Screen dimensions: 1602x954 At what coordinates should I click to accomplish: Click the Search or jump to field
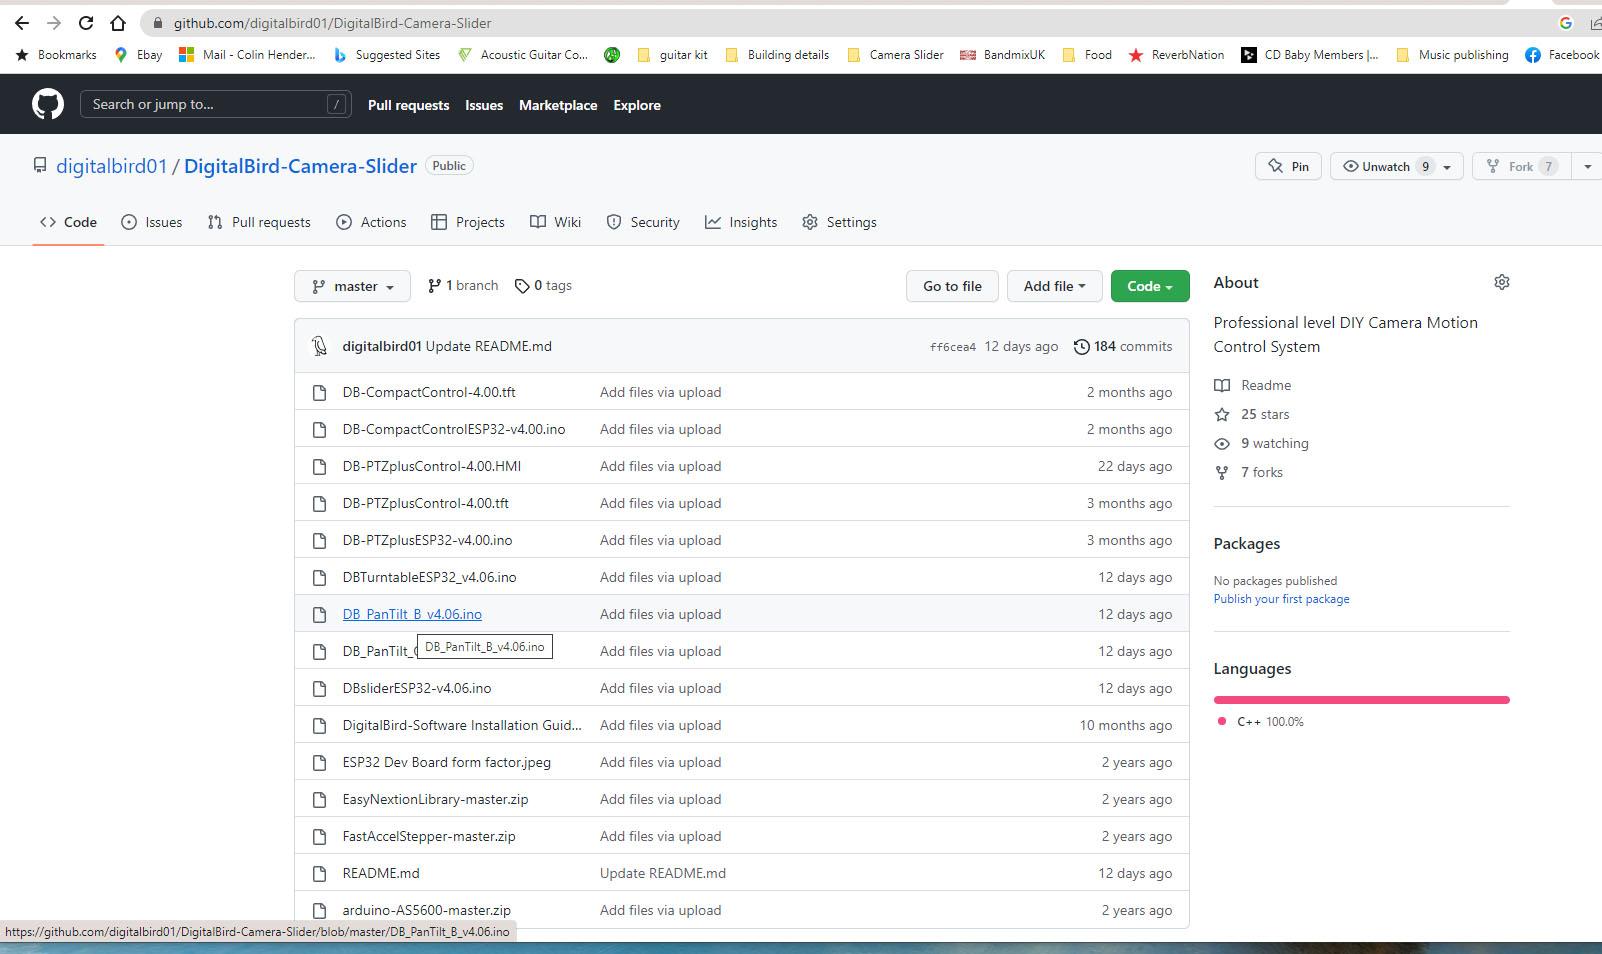click(215, 103)
